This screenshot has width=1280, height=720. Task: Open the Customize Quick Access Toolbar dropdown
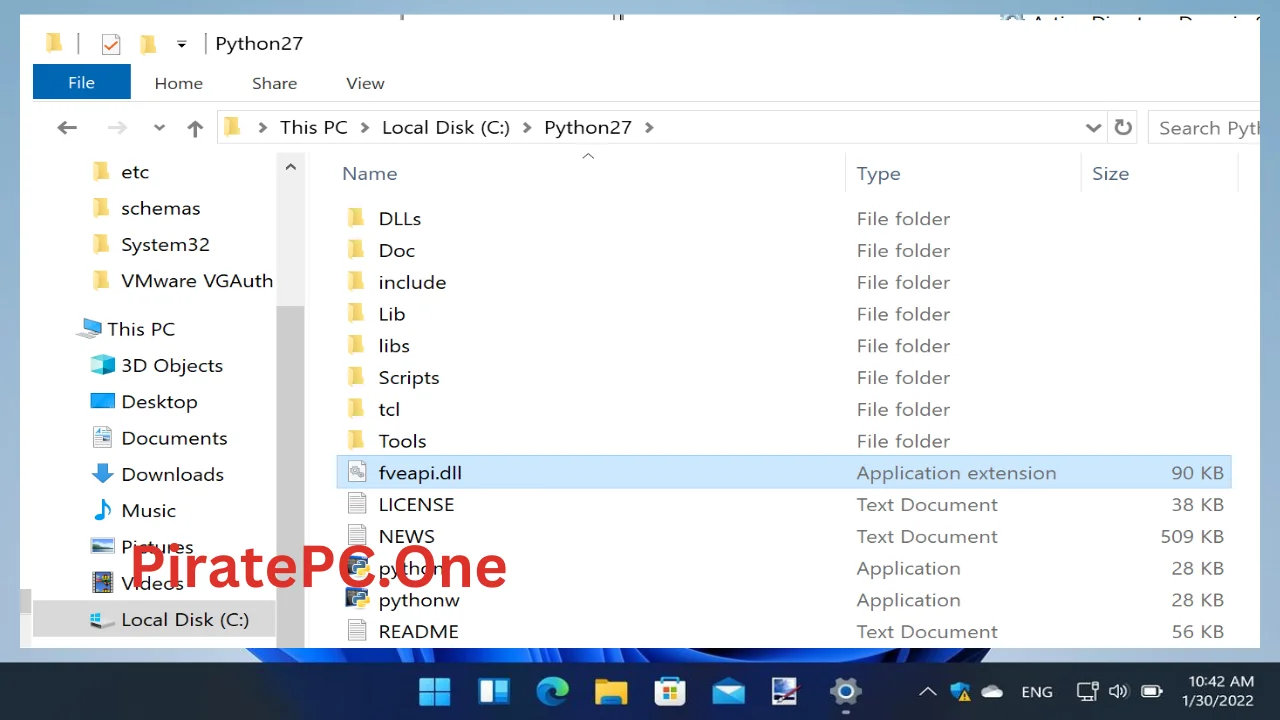(x=181, y=44)
